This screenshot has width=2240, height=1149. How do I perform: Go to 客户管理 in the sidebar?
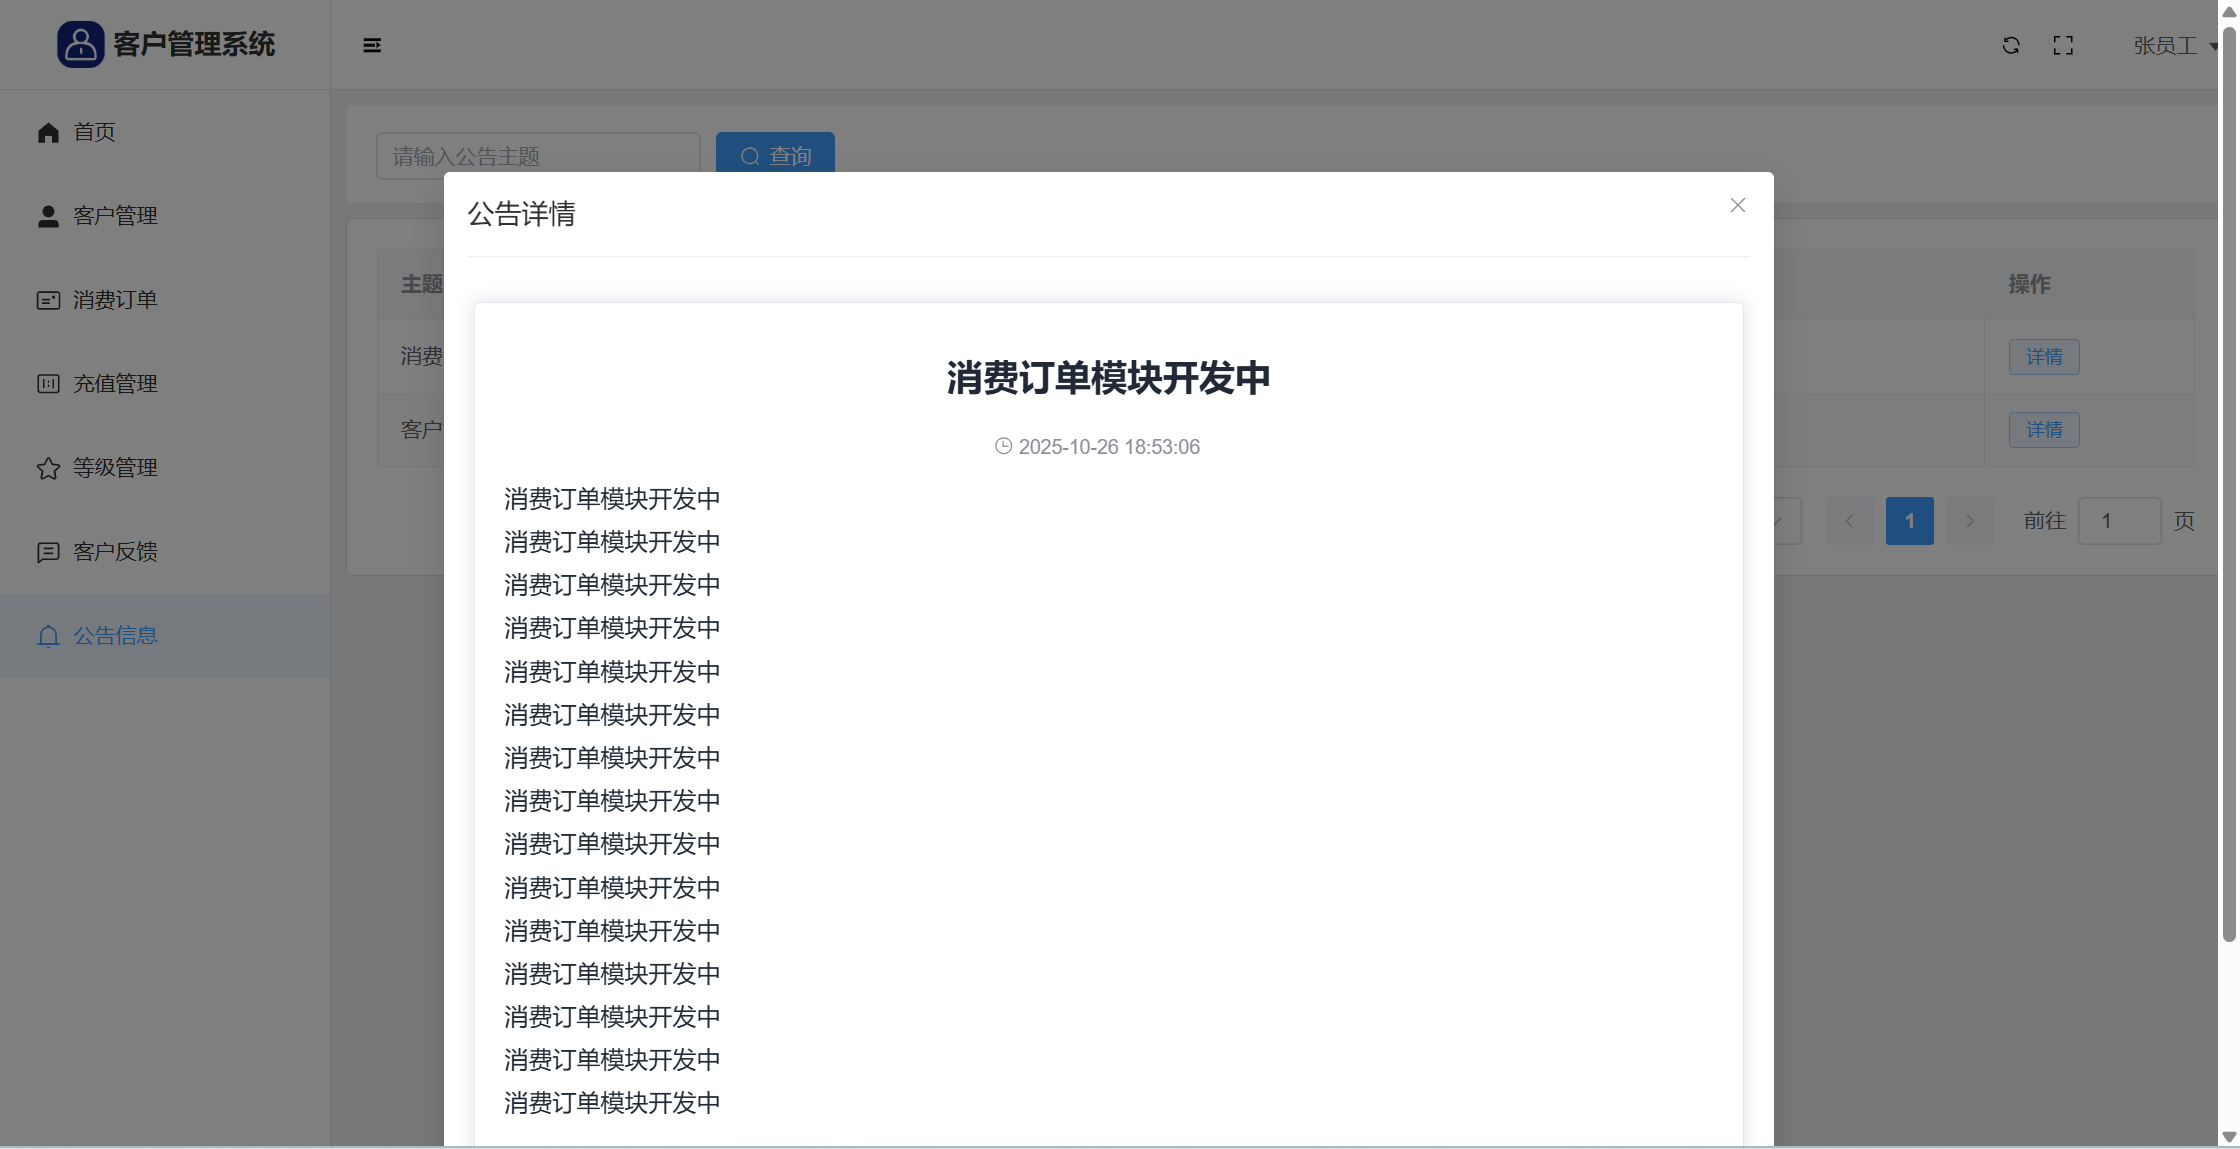coord(115,216)
